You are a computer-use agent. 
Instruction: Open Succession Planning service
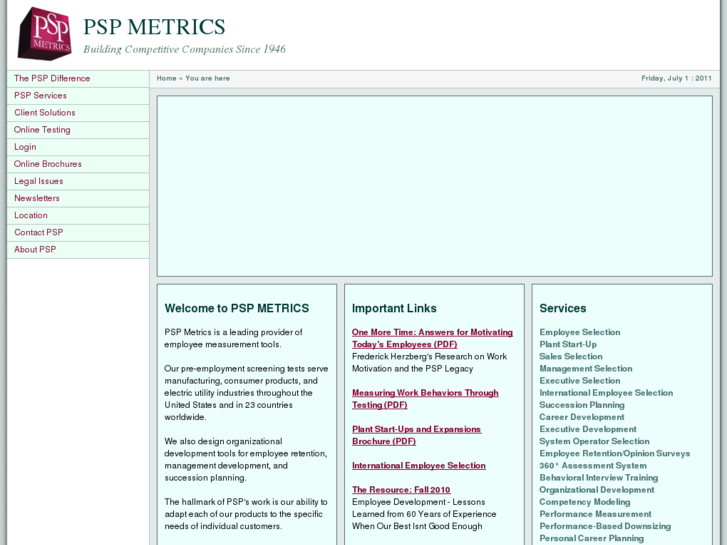[582, 405]
